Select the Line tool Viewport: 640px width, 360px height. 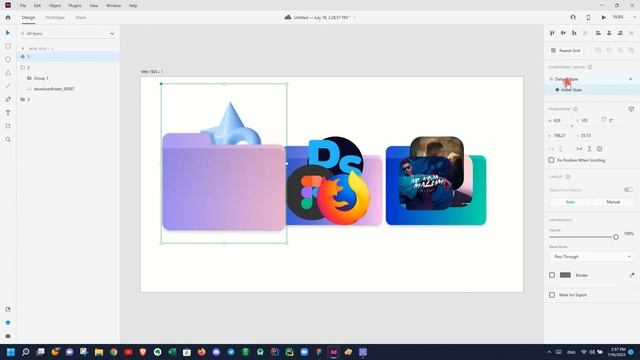click(8, 86)
